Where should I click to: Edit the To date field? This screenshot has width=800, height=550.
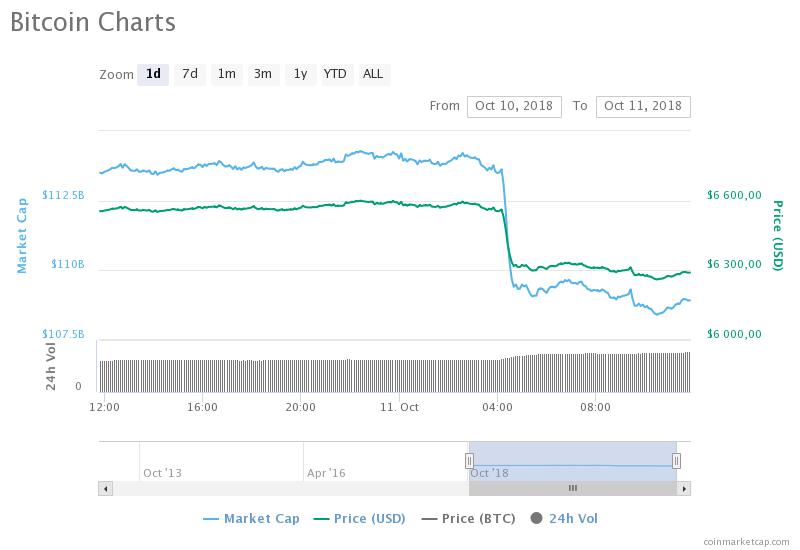point(643,106)
